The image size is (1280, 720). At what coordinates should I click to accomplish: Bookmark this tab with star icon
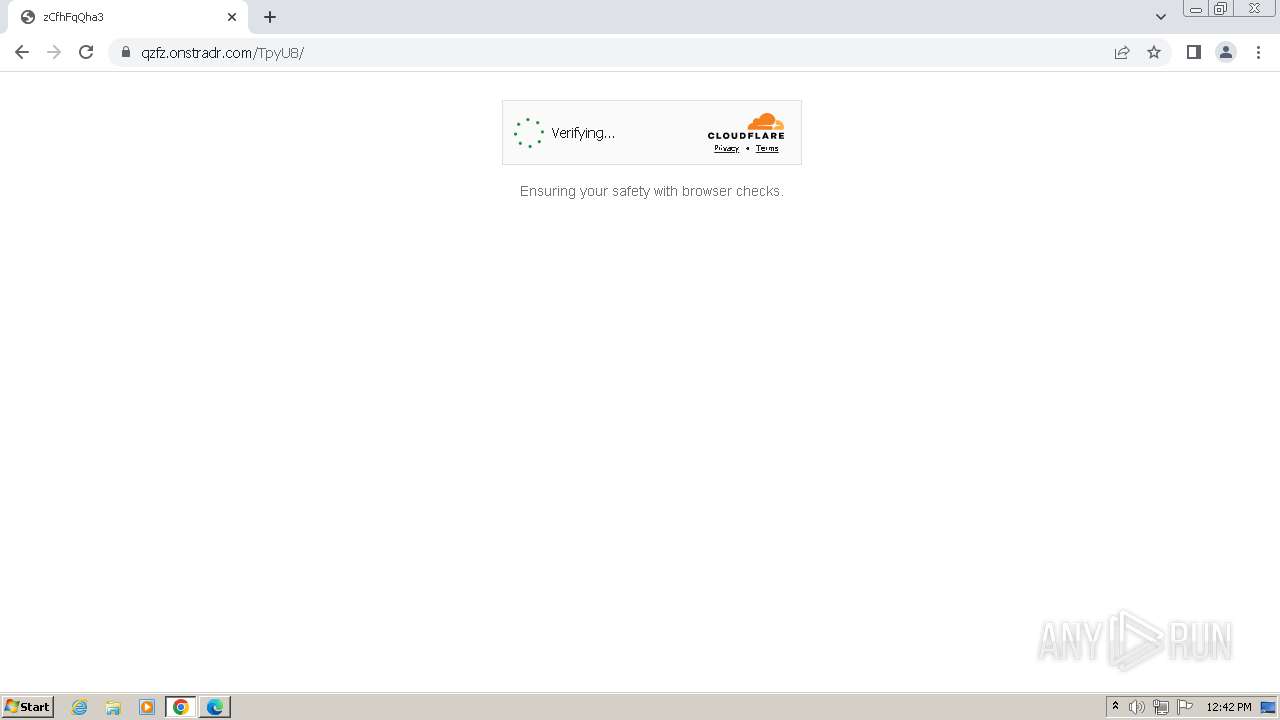pyautogui.click(x=1154, y=52)
